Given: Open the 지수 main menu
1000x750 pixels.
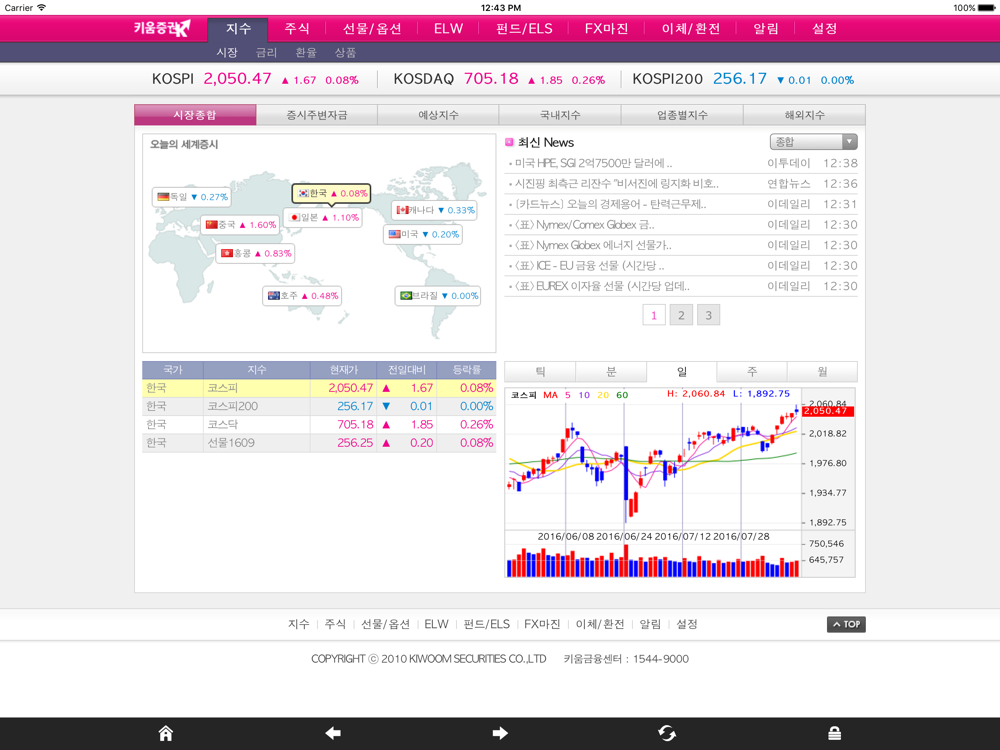Looking at the screenshot, I should point(238,29).
